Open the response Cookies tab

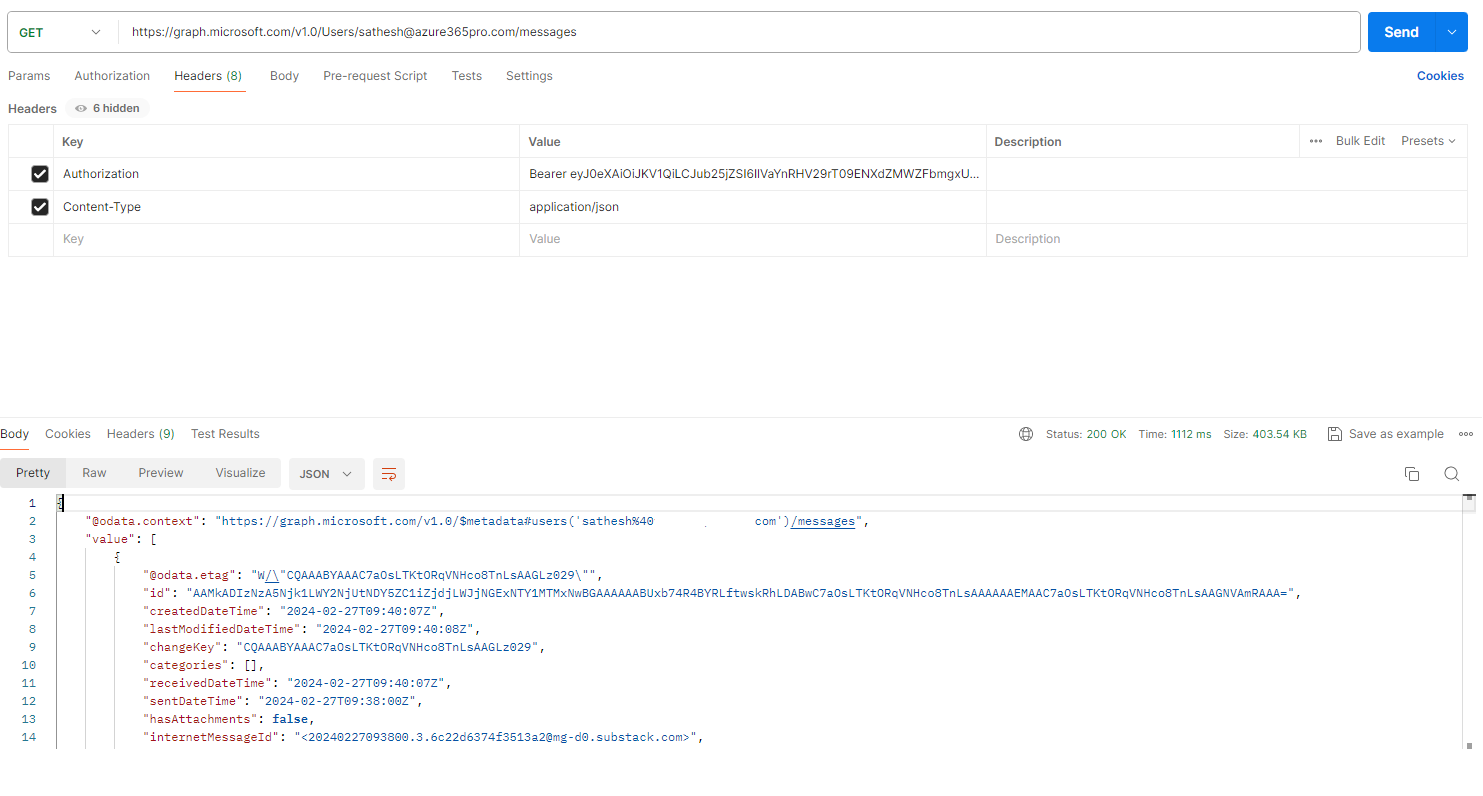(68, 434)
